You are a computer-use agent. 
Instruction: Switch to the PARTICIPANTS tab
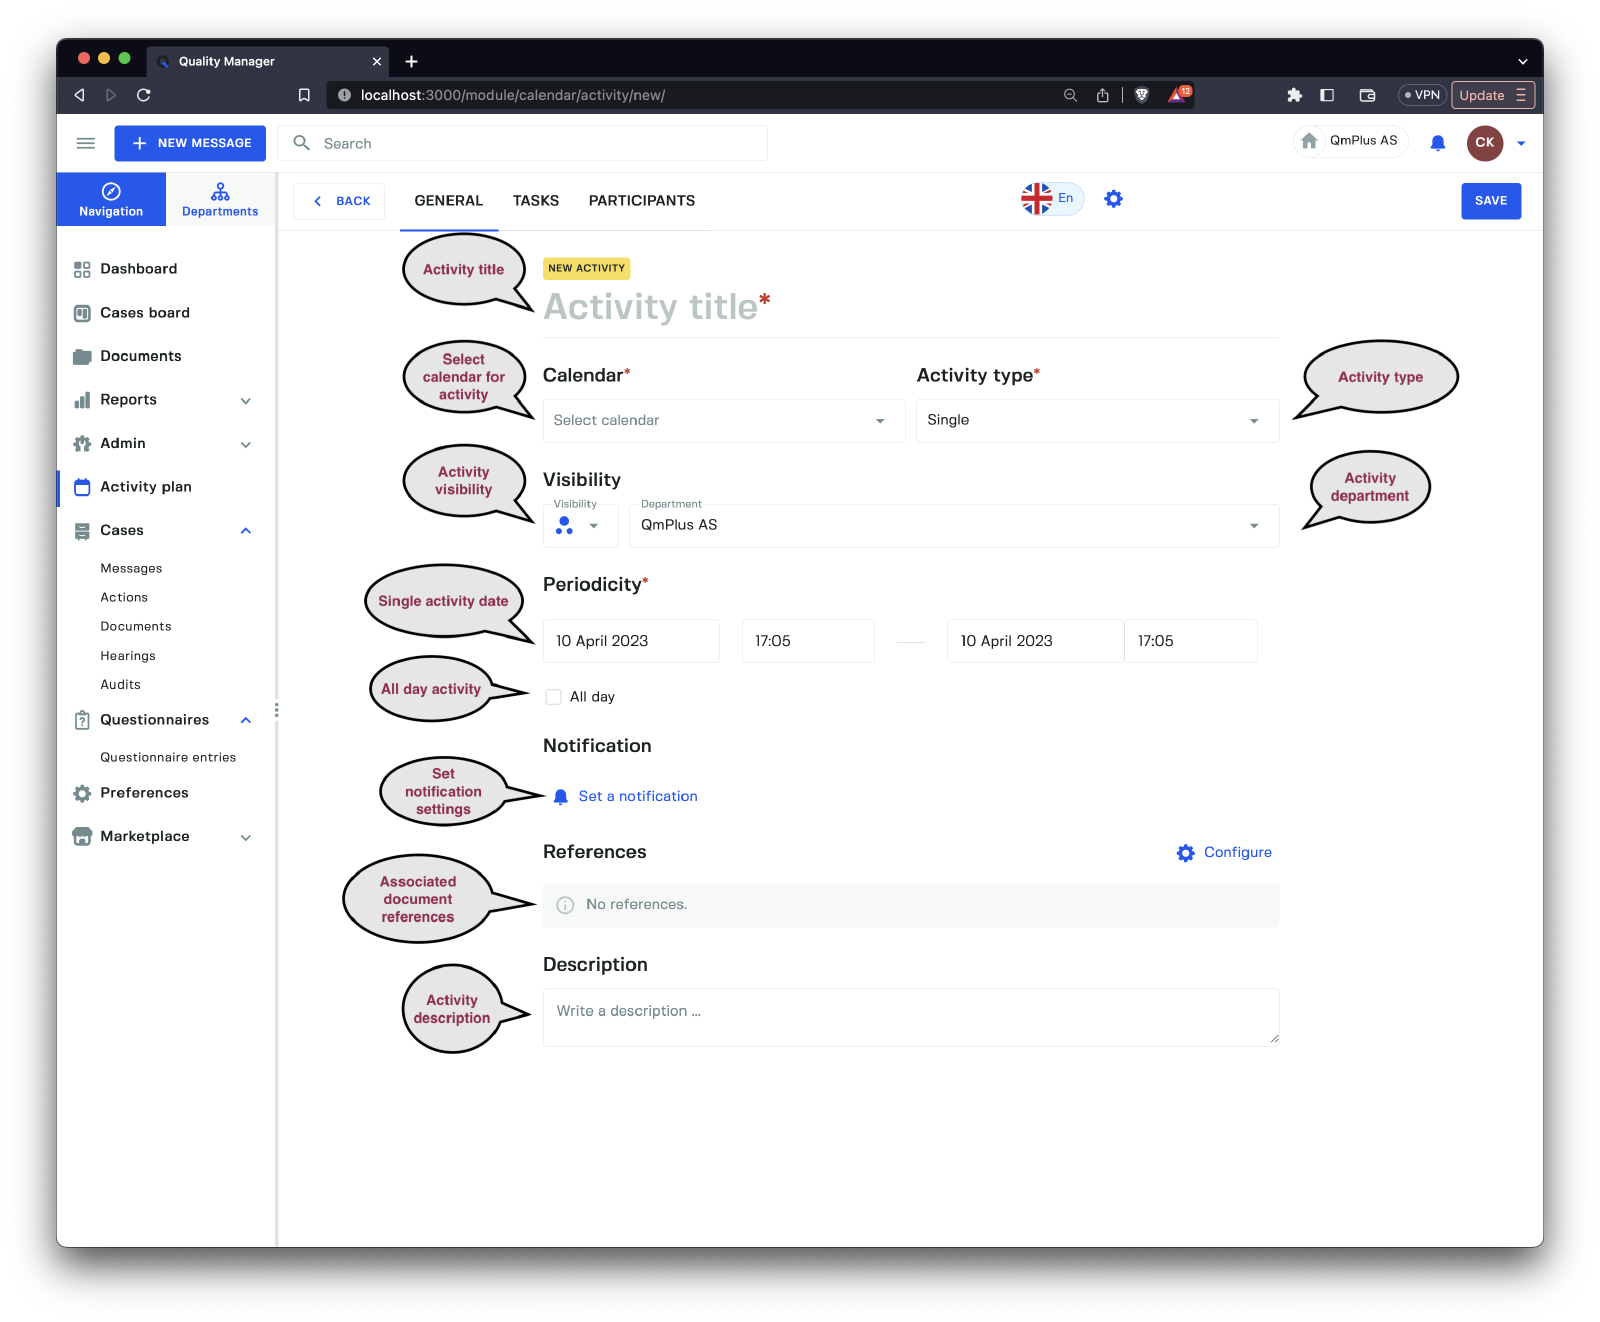click(x=641, y=201)
